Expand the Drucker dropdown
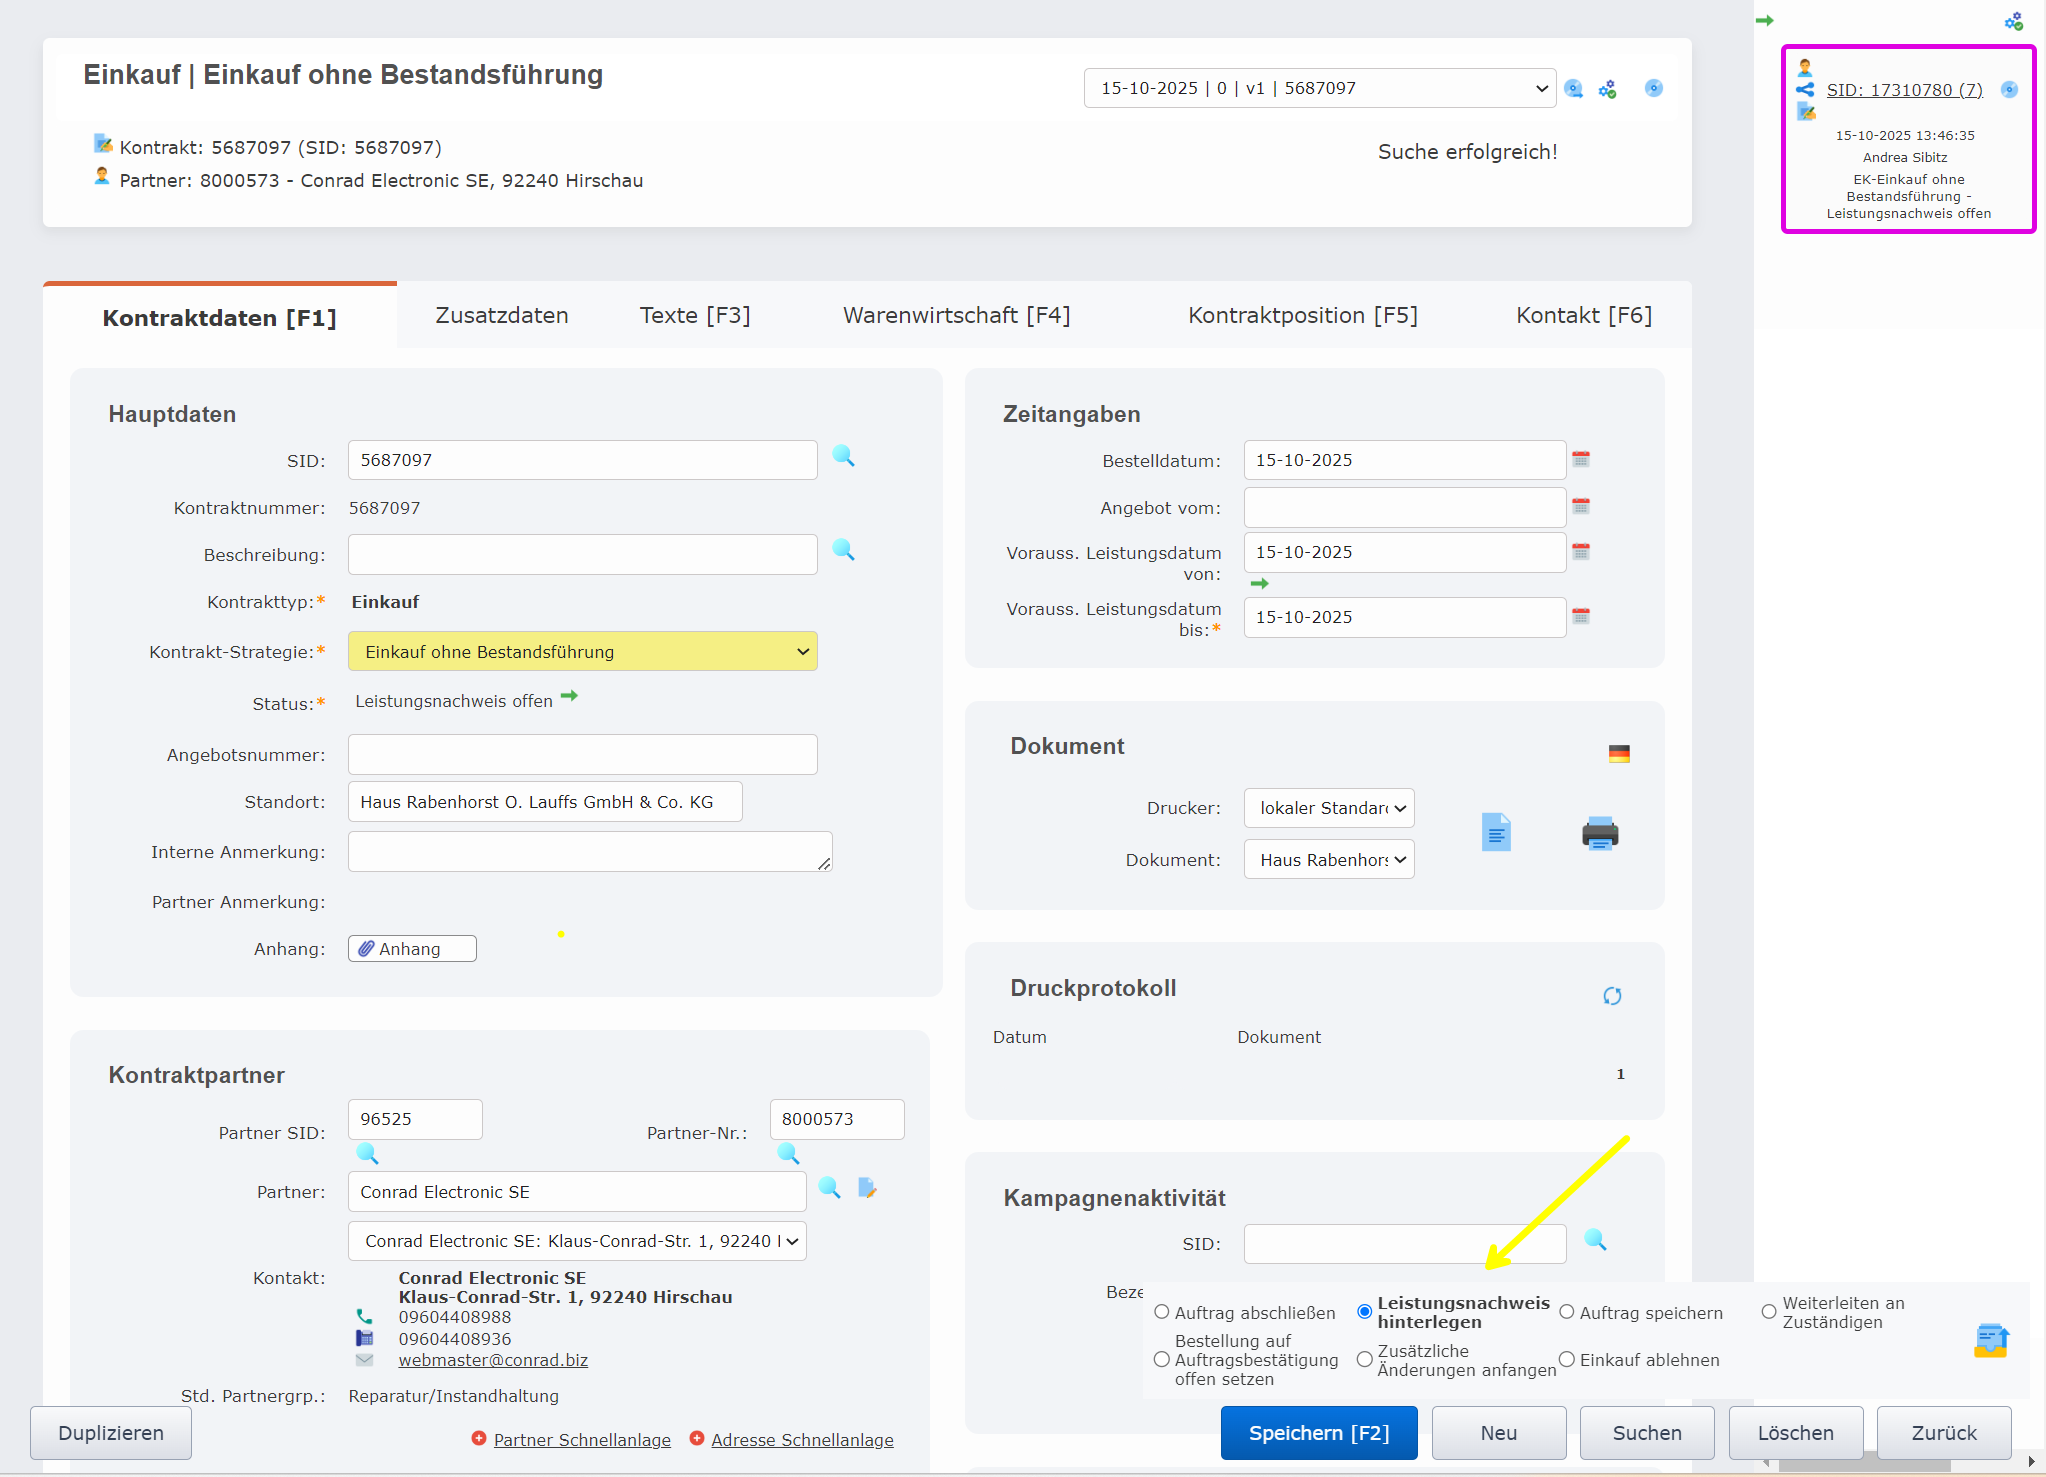2046x1477 pixels. click(1329, 808)
